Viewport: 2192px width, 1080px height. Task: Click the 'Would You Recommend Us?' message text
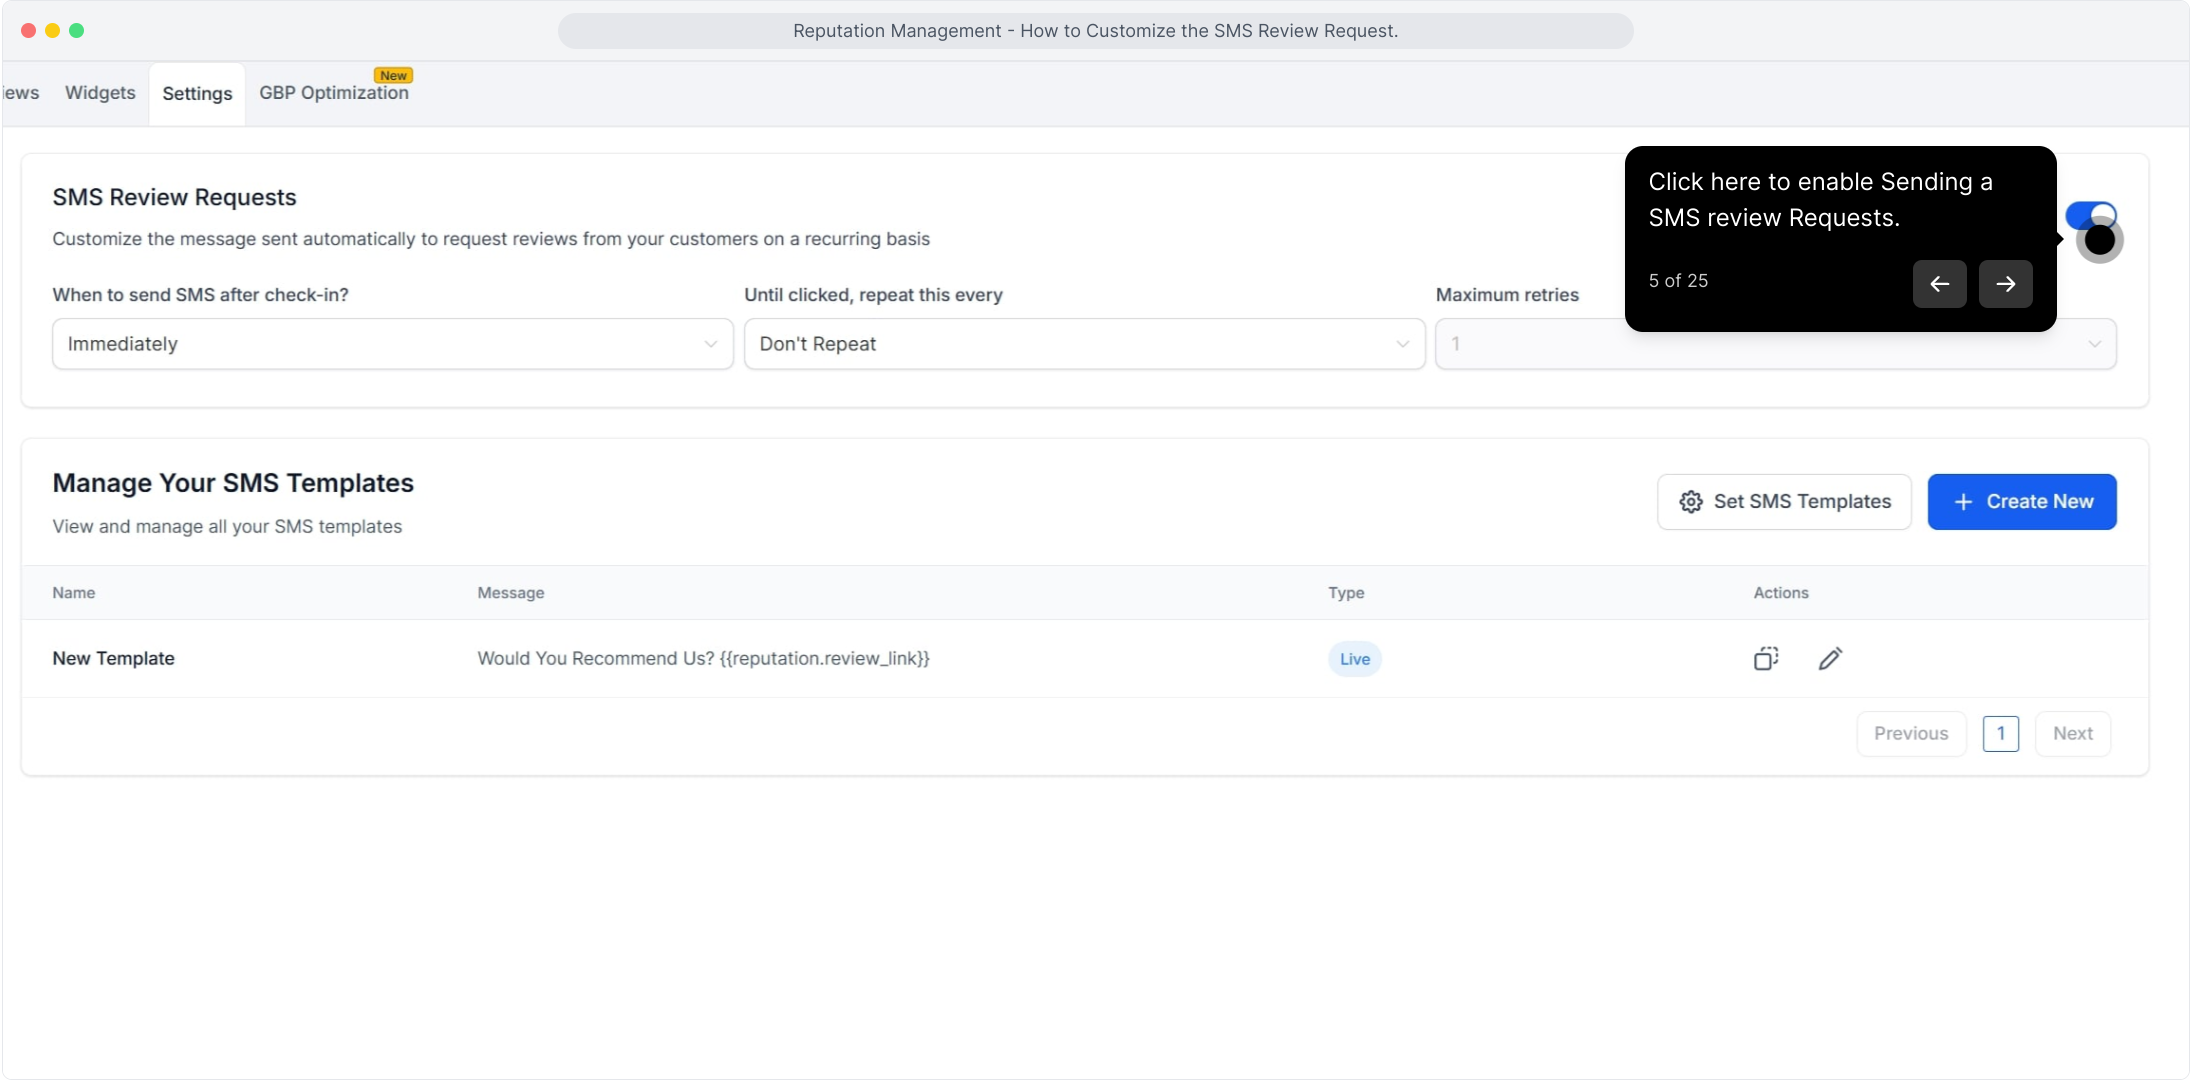click(x=703, y=659)
